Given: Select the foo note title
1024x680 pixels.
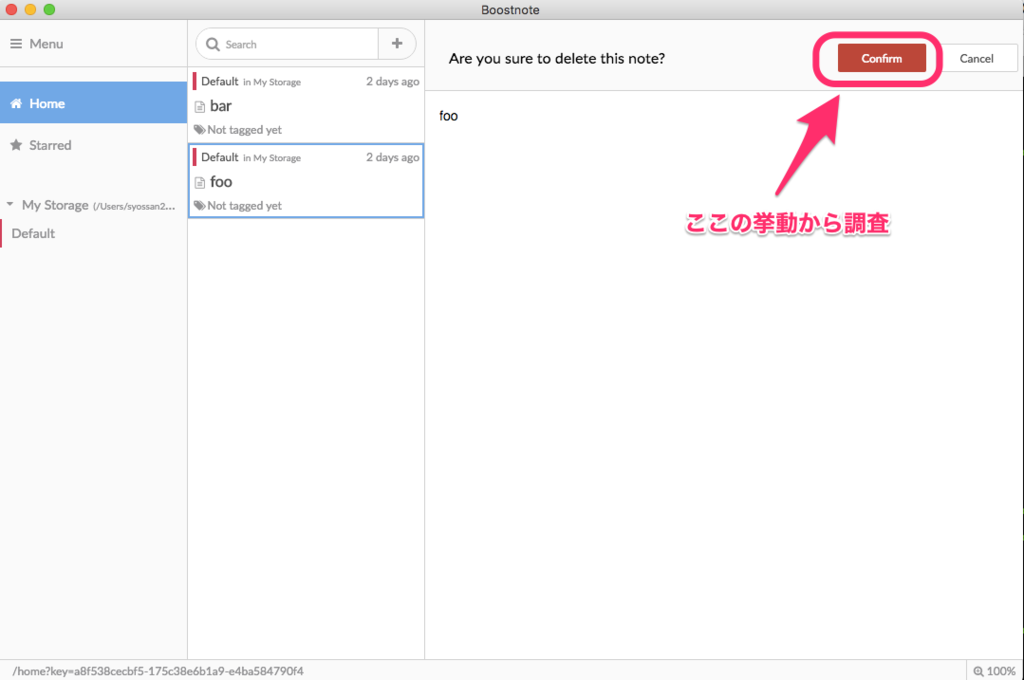Looking at the screenshot, I should [x=221, y=182].
